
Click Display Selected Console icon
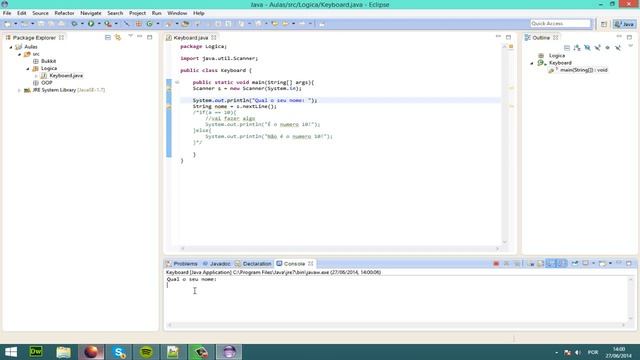tap(585, 263)
